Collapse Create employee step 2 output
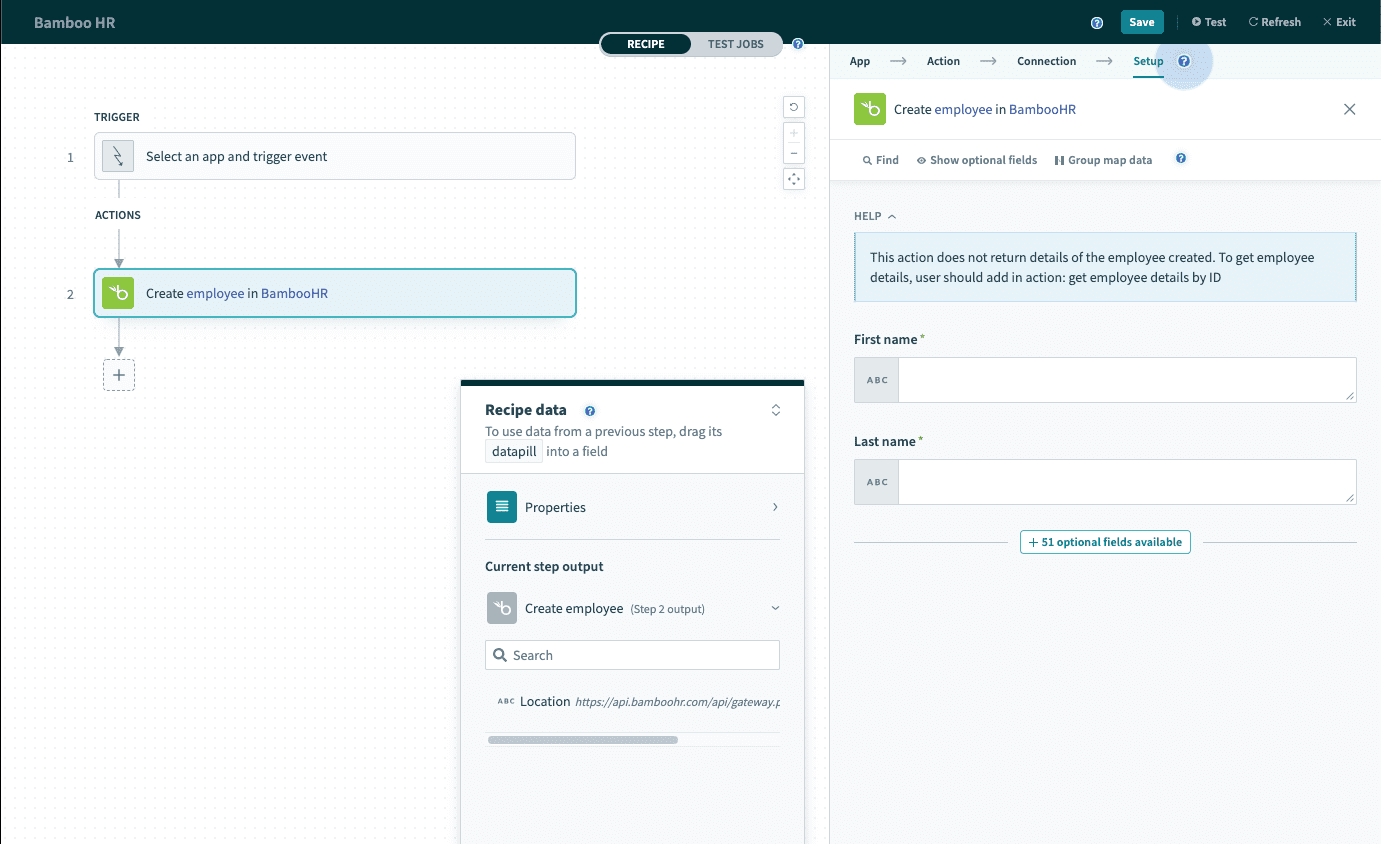1381x844 pixels. click(775, 608)
